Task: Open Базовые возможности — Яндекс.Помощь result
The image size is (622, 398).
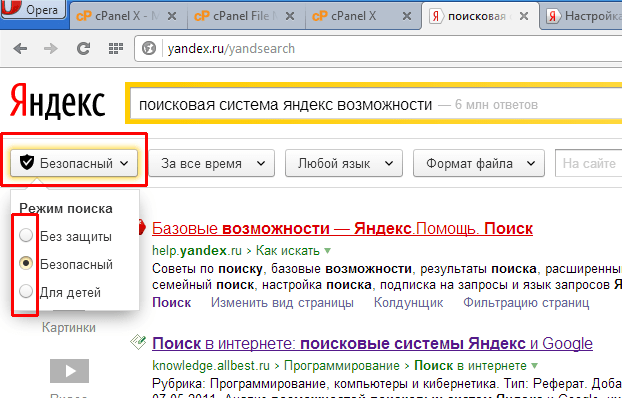Action: pos(342,229)
